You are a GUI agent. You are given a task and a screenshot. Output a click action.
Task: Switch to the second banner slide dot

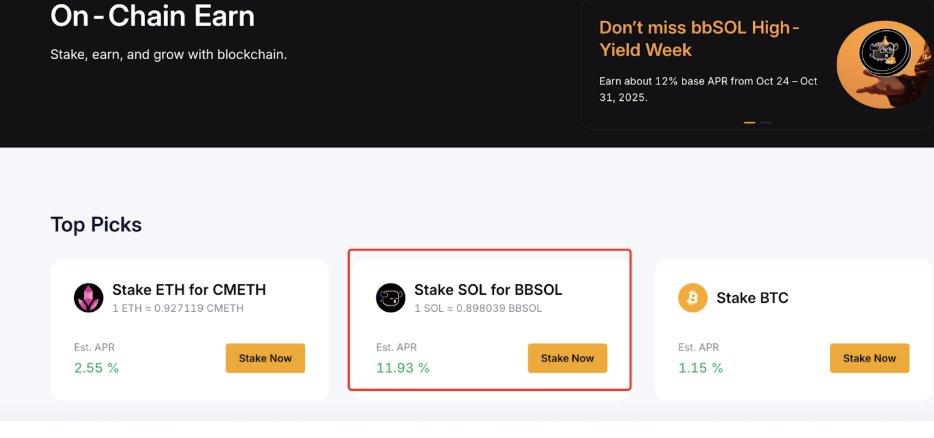(766, 123)
